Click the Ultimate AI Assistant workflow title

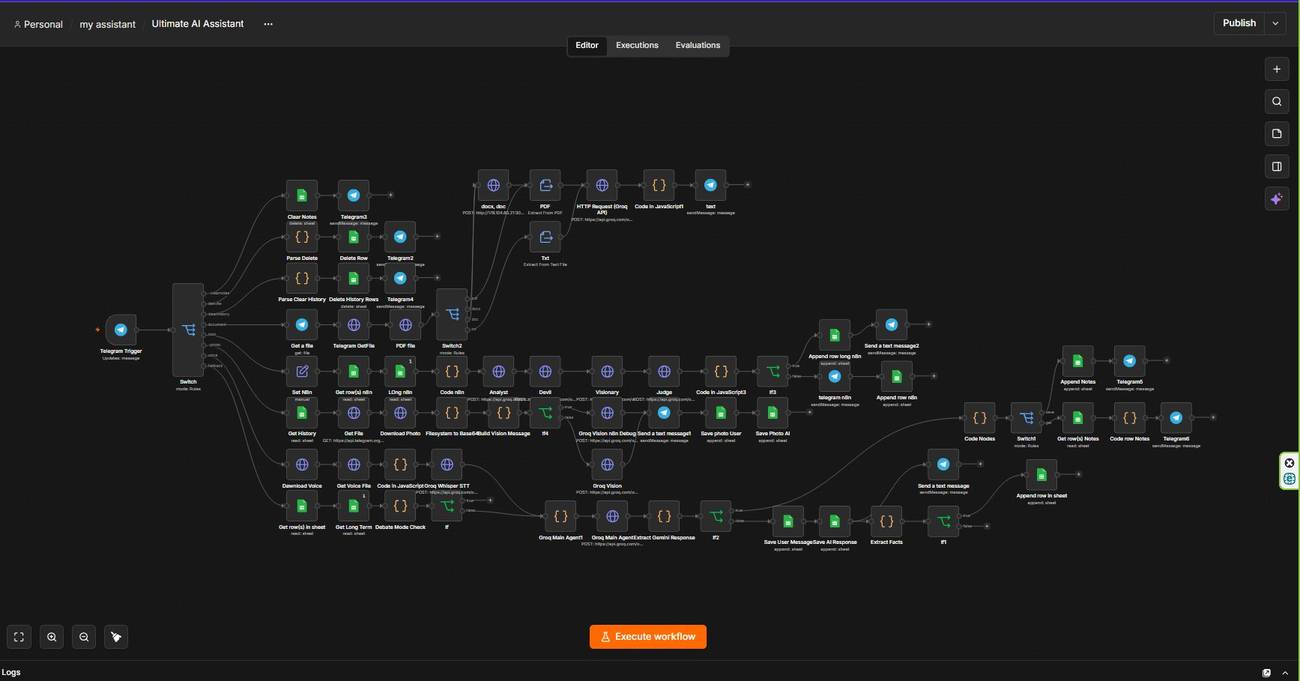point(198,24)
